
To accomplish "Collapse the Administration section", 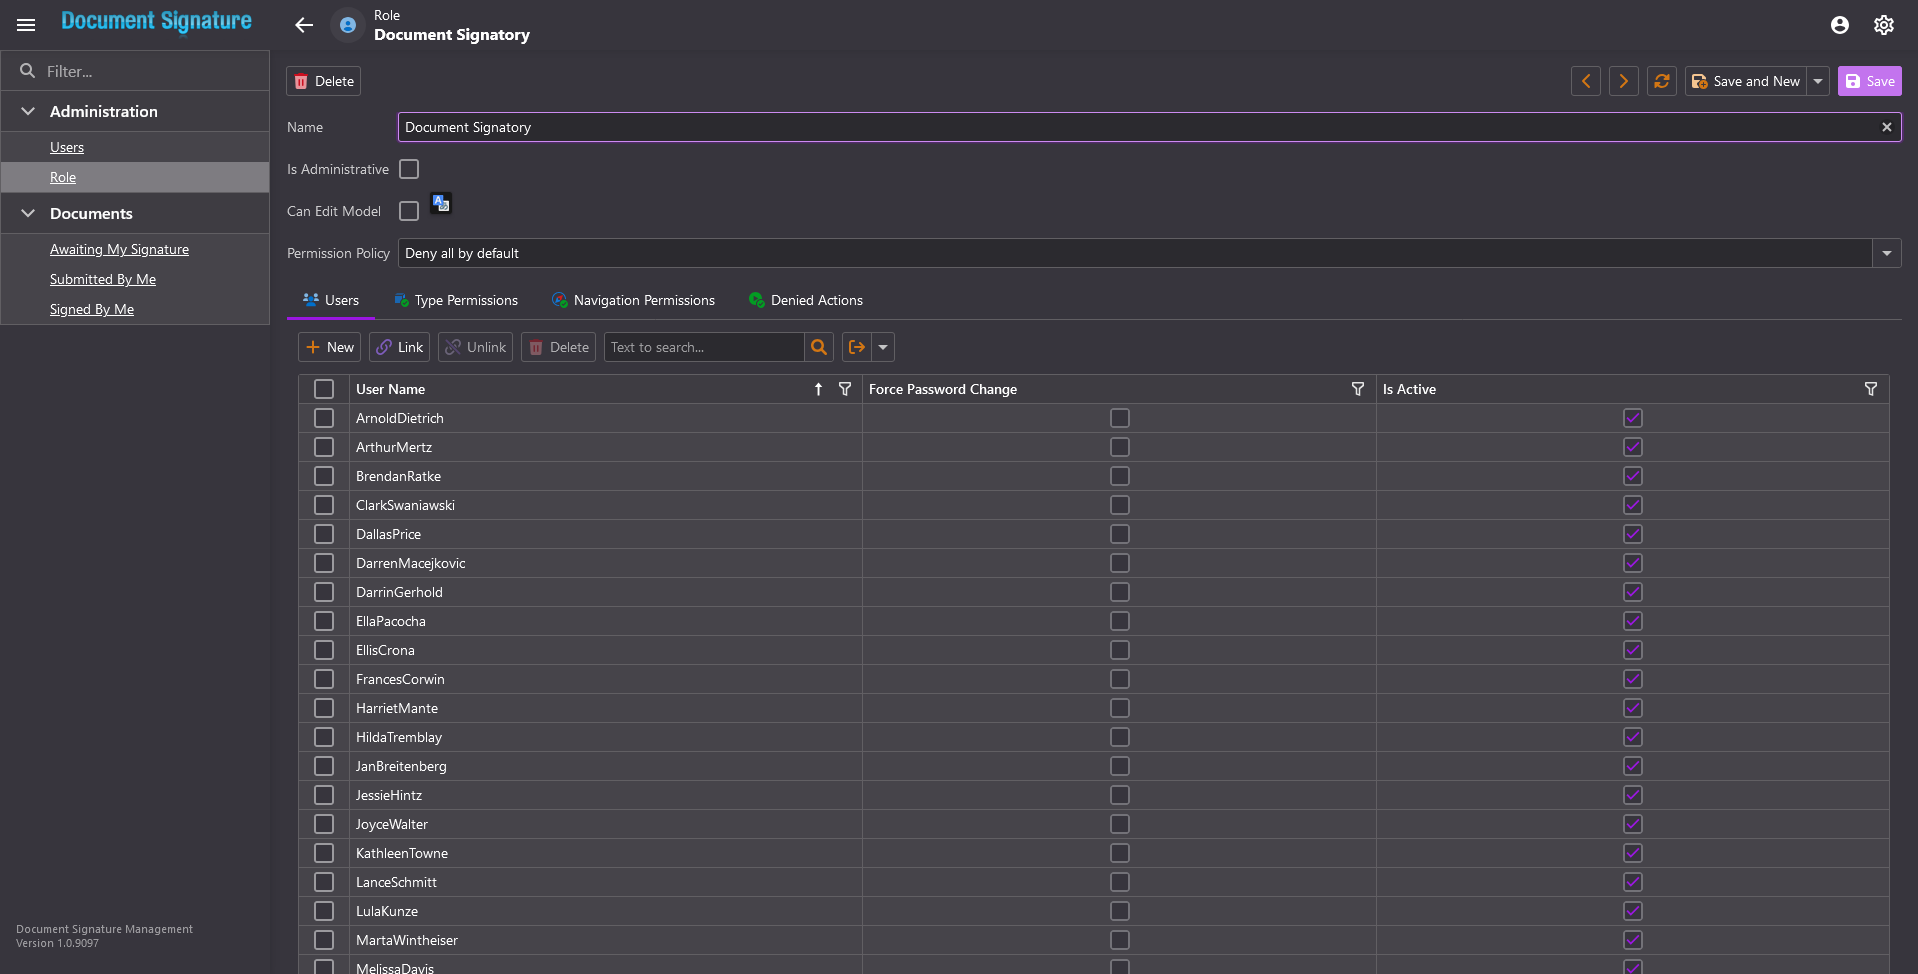I will (x=28, y=111).
